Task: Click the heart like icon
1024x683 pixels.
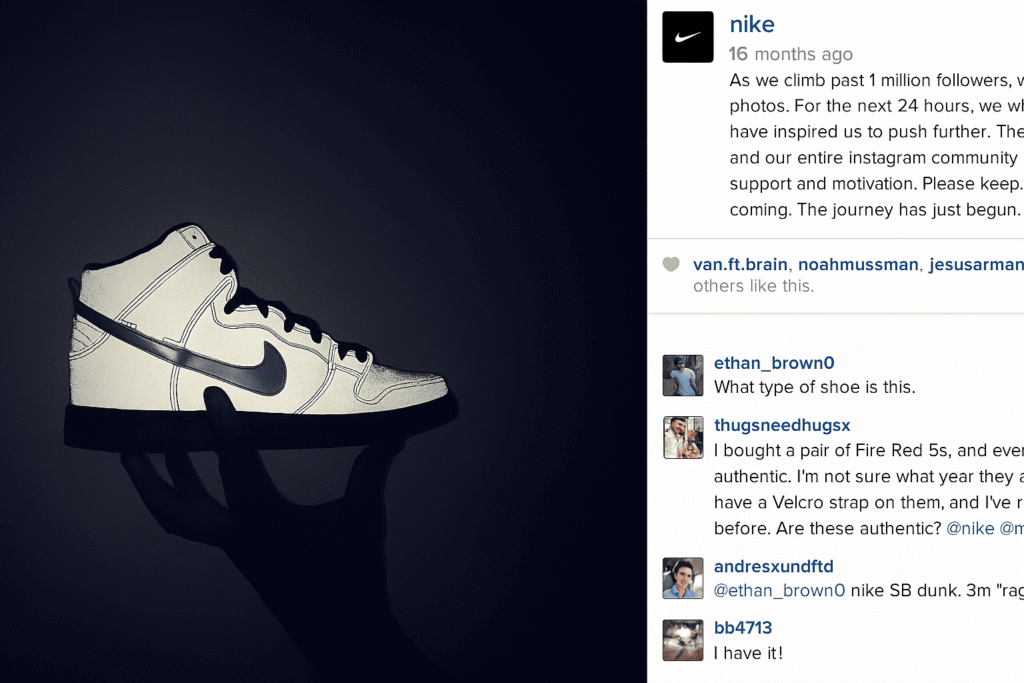Action: click(671, 264)
